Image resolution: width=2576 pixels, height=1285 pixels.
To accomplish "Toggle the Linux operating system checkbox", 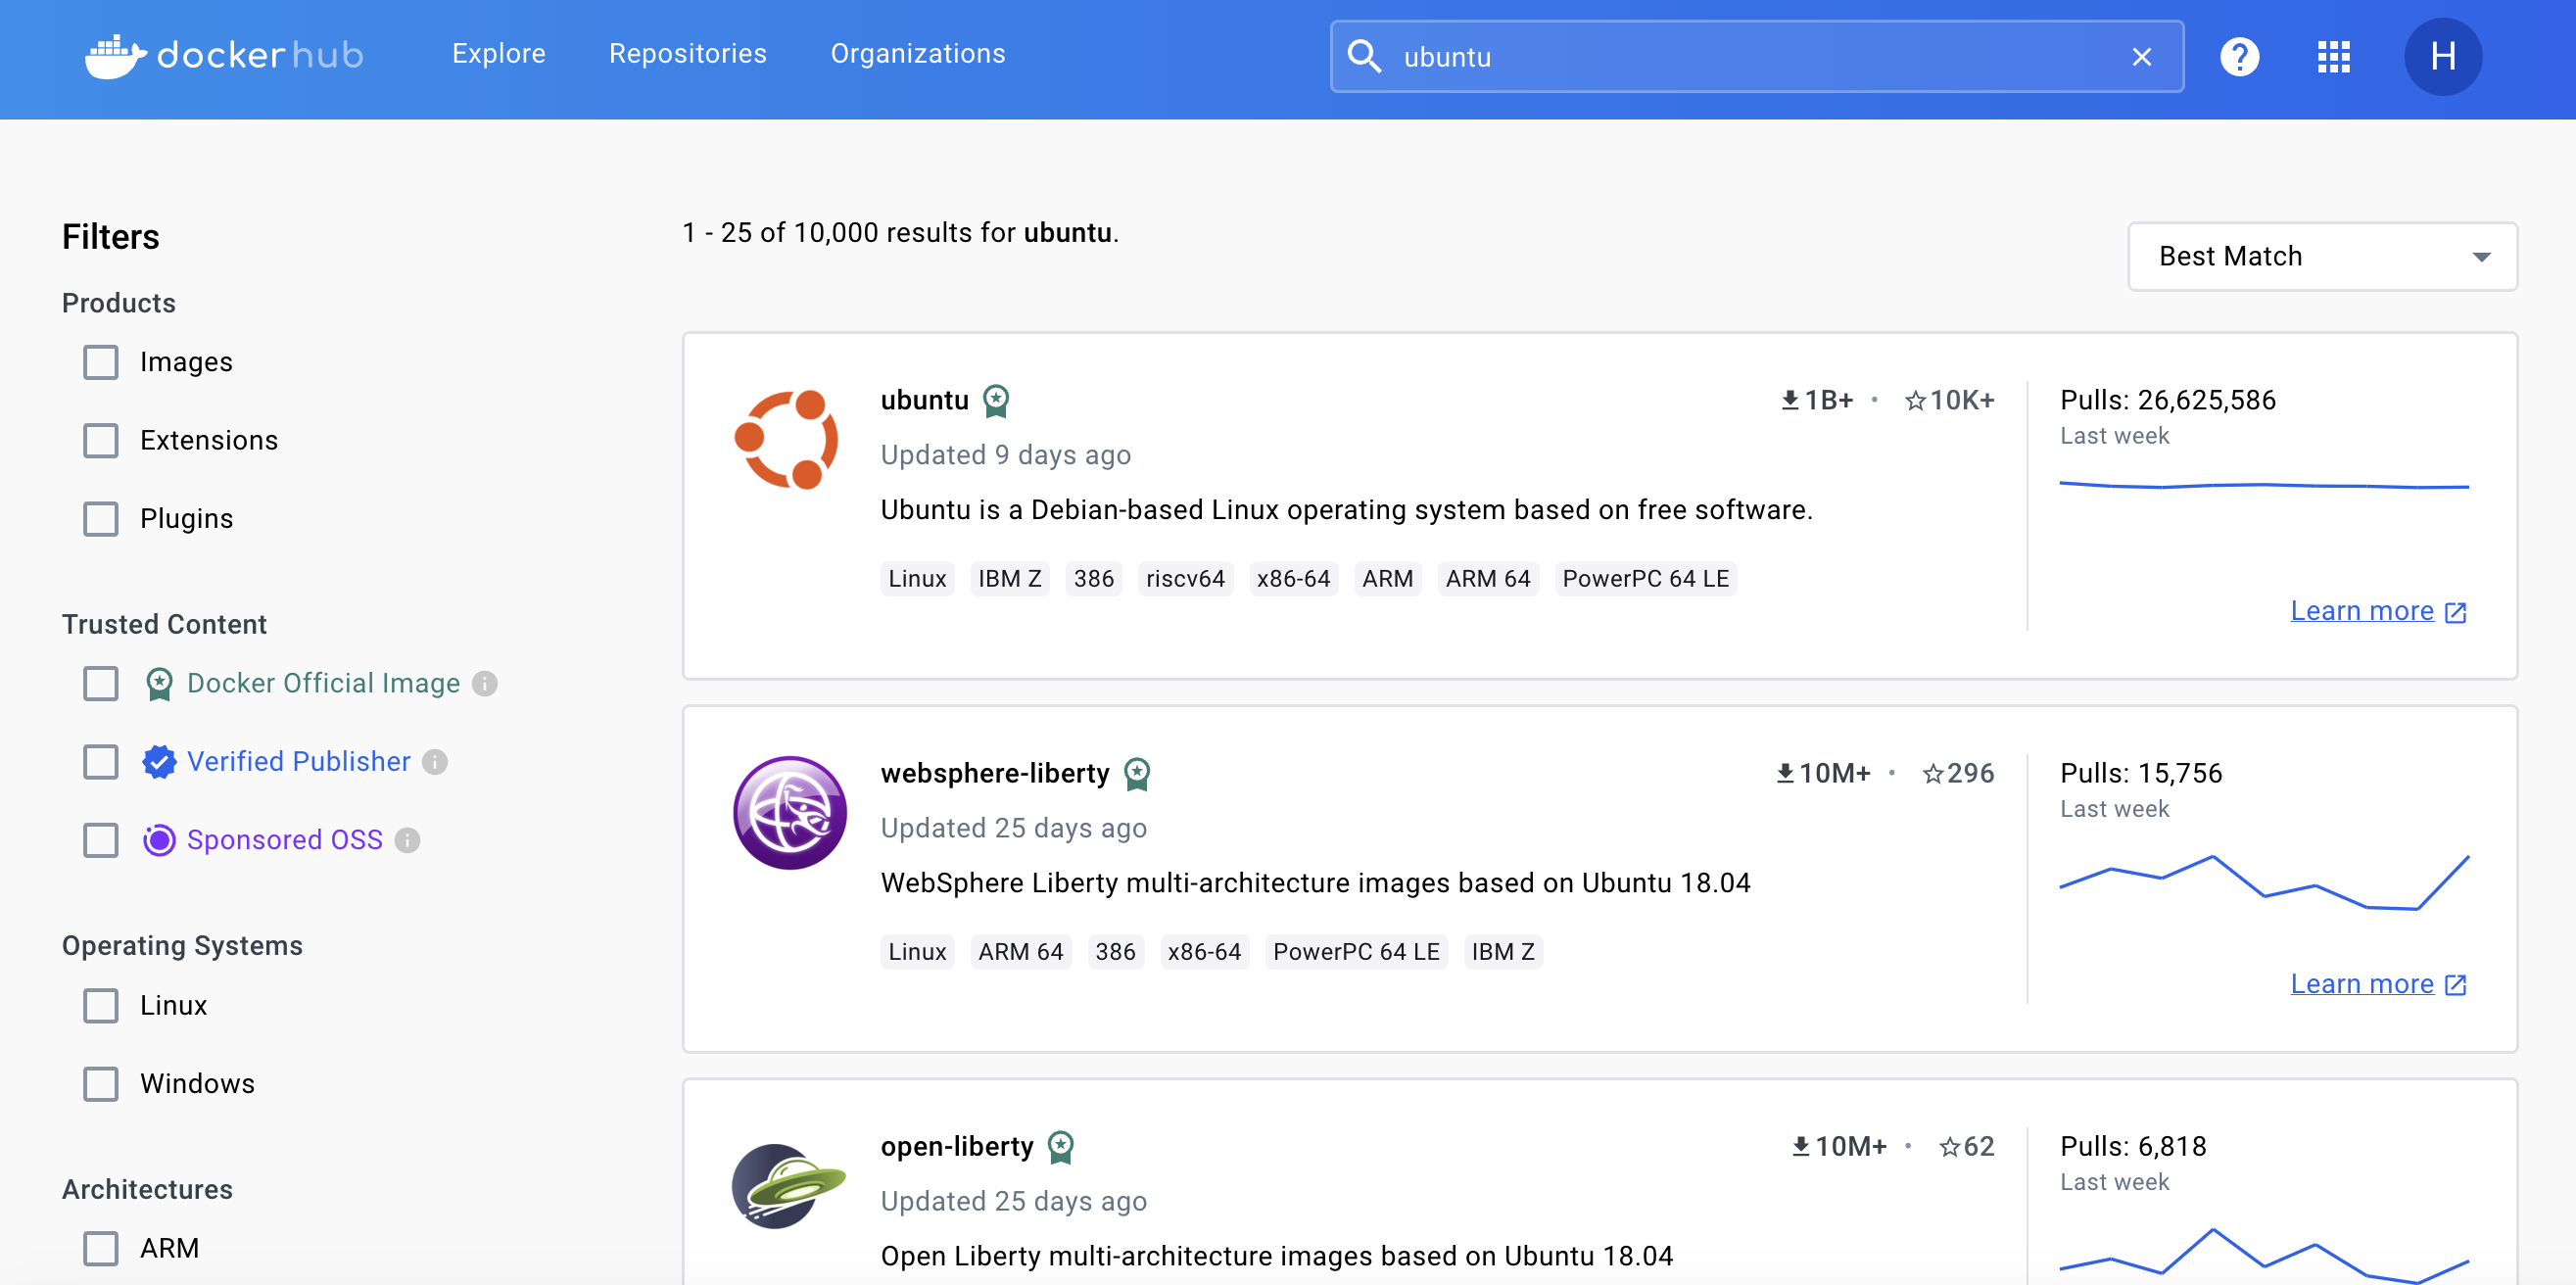I will (101, 1006).
